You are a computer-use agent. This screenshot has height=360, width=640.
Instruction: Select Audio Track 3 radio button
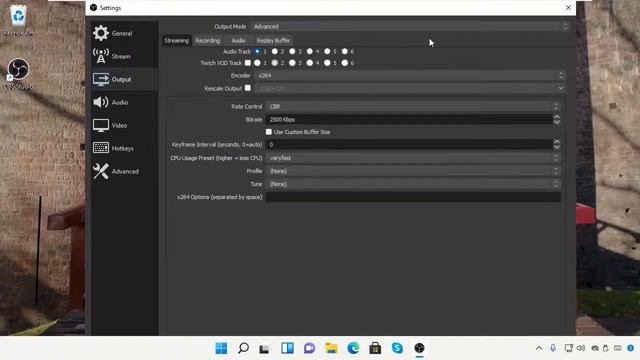point(292,51)
